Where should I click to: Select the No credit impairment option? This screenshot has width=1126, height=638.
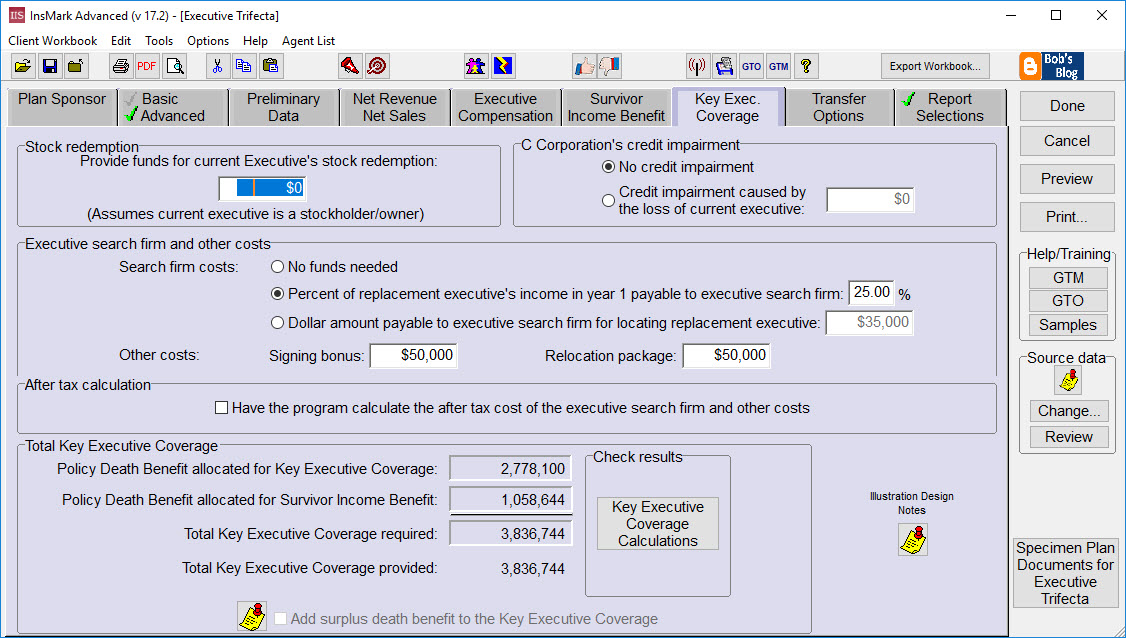608,167
